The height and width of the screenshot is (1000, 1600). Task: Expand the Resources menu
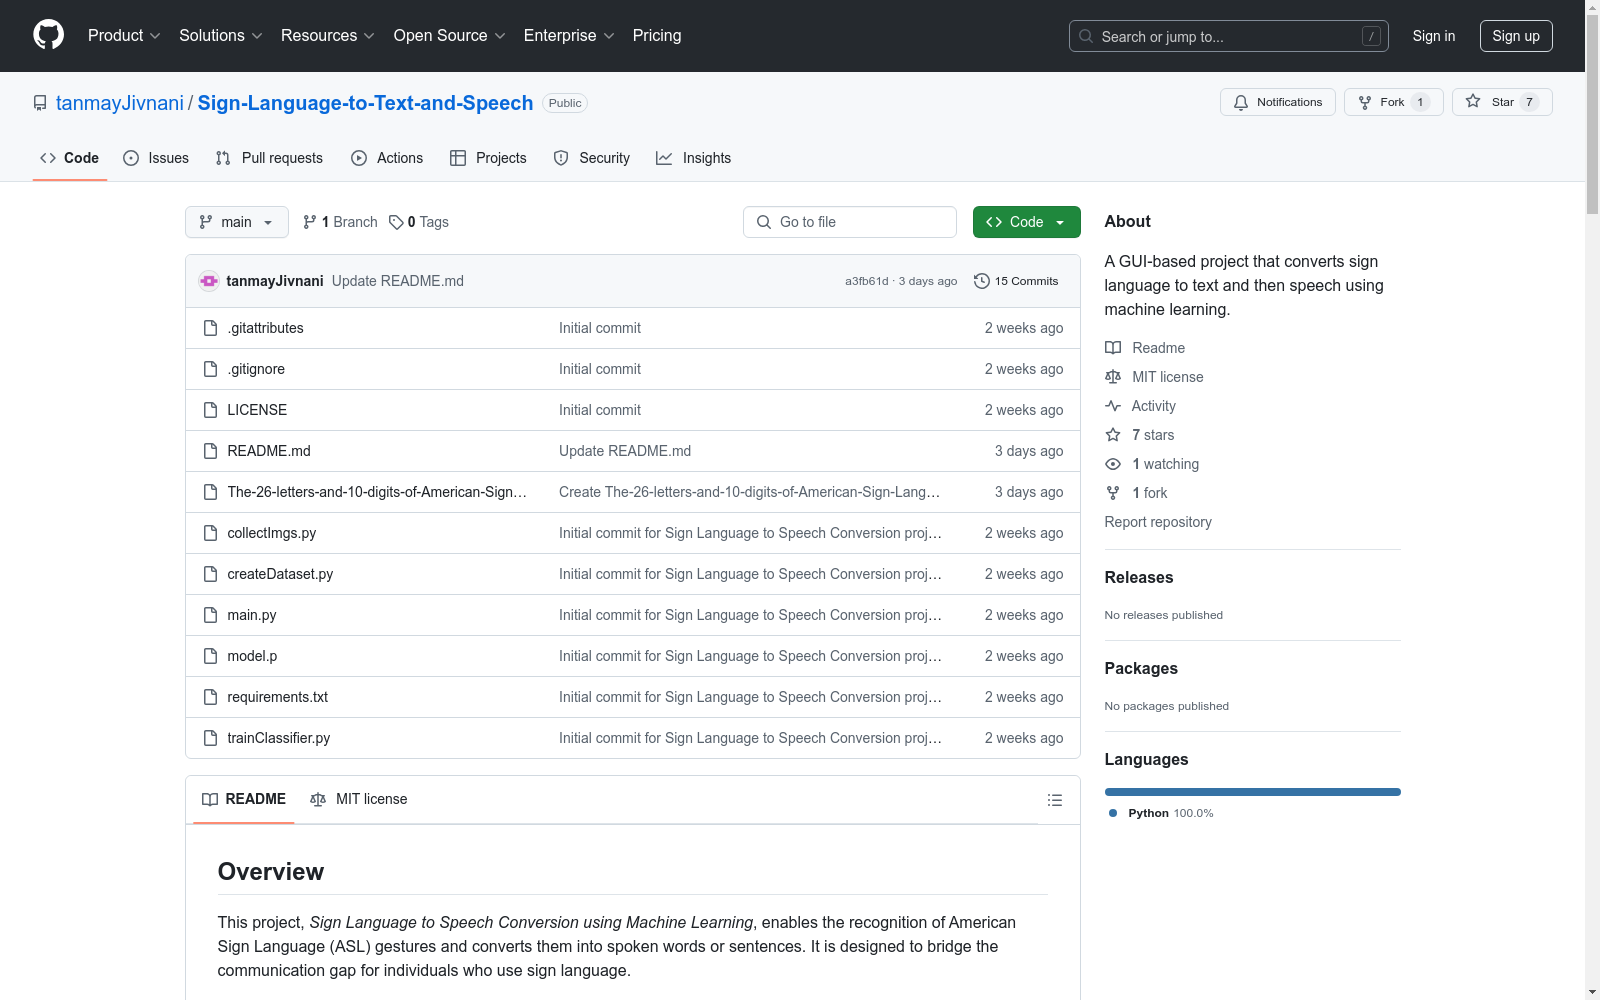[328, 35]
